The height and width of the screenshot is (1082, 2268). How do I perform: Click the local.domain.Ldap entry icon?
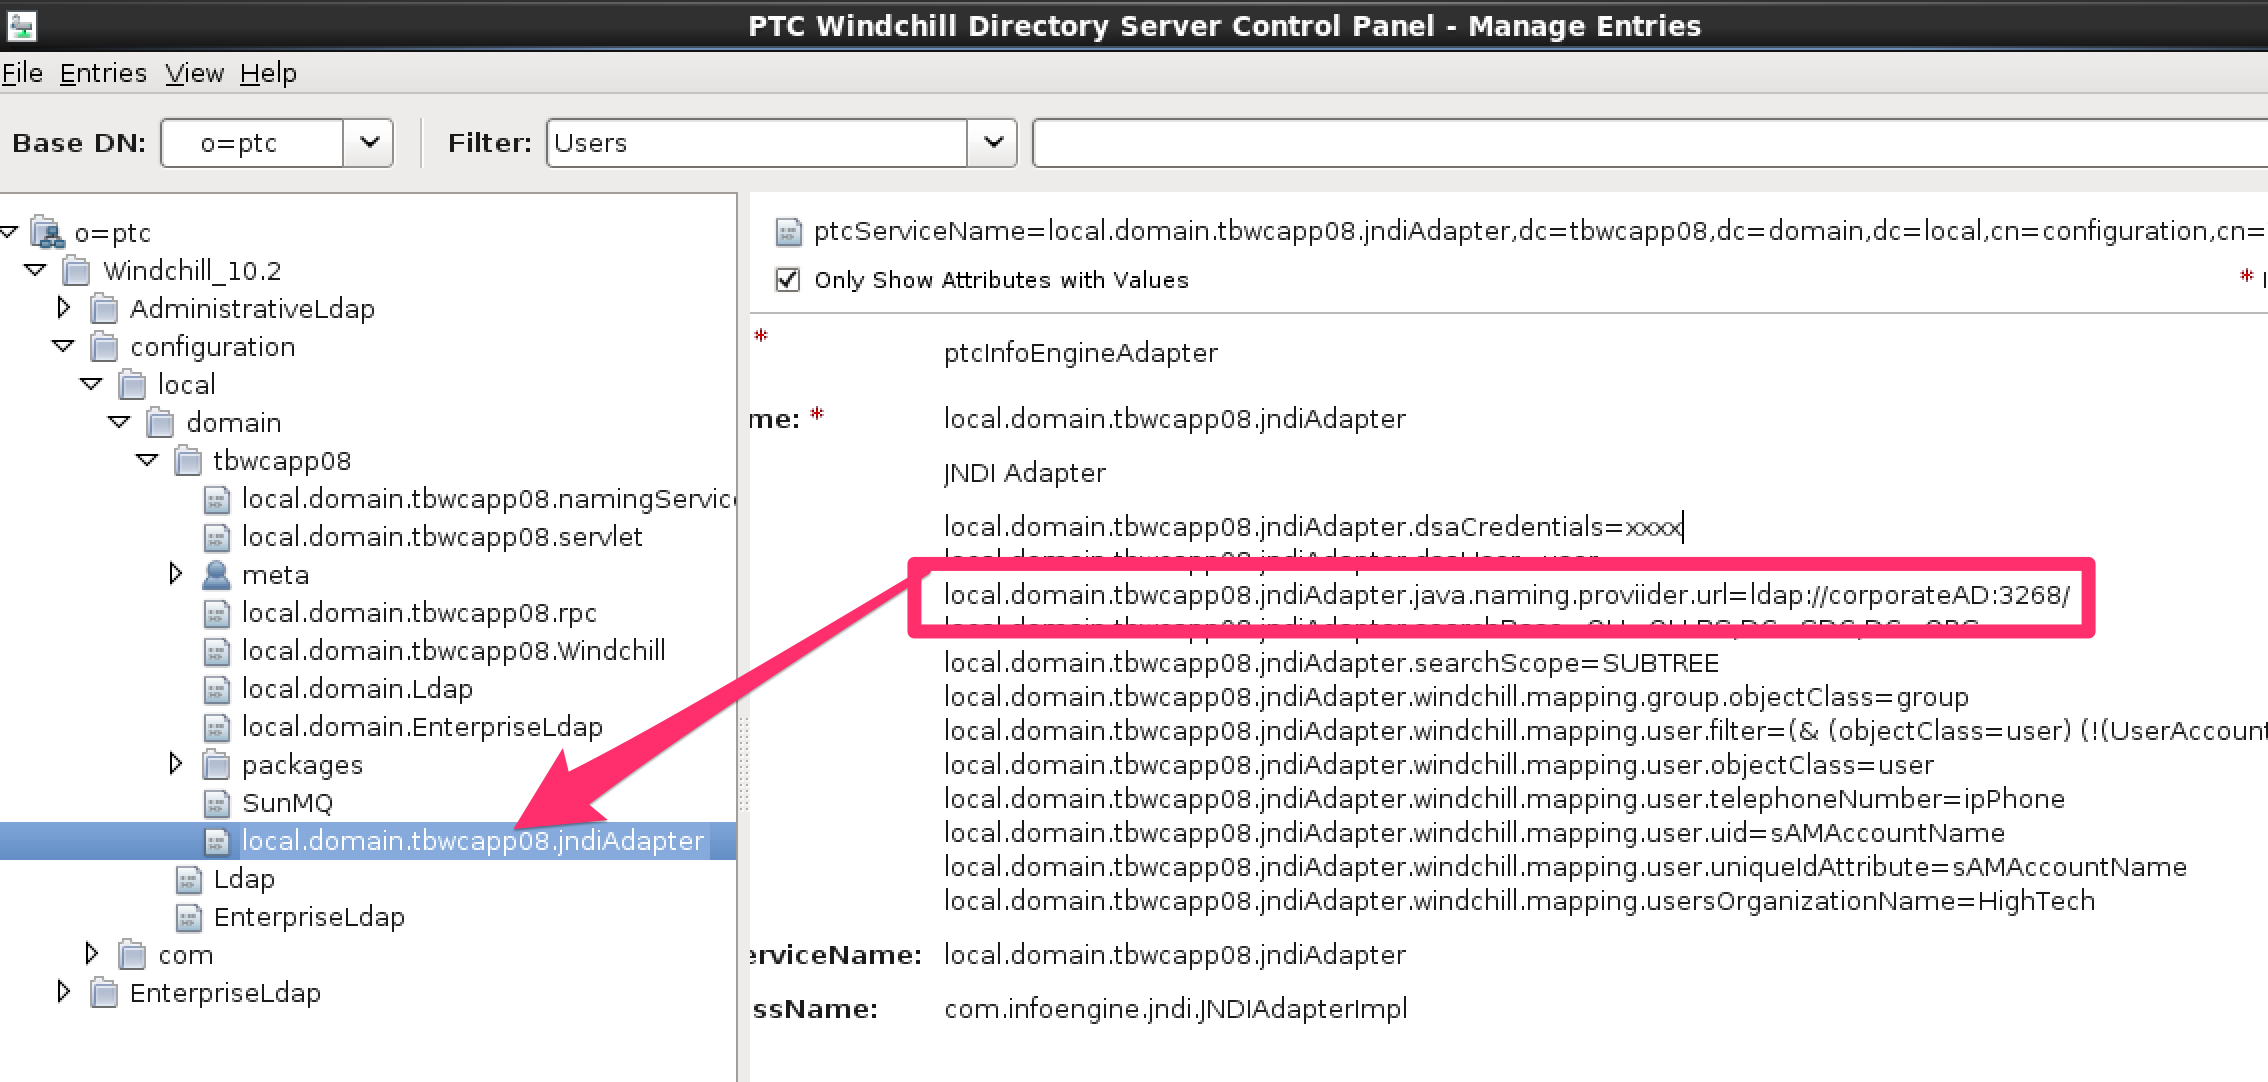point(216,689)
